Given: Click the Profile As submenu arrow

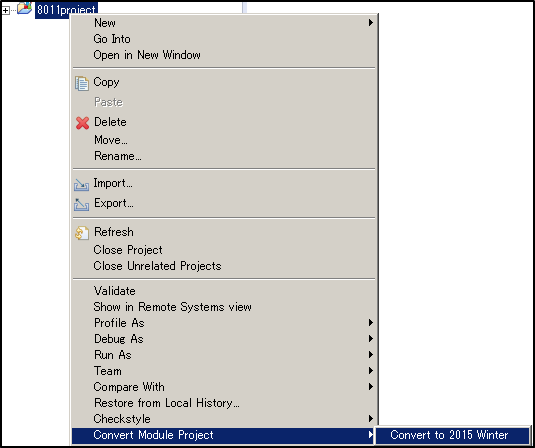Looking at the screenshot, I should [371, 323].
